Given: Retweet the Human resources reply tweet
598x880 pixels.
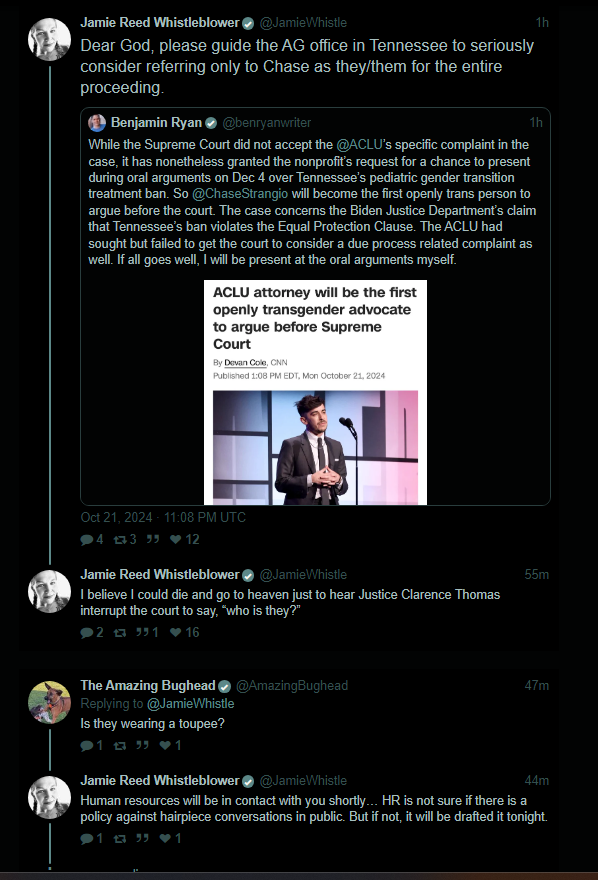Looking at the screenshot, I should [120, 839].
